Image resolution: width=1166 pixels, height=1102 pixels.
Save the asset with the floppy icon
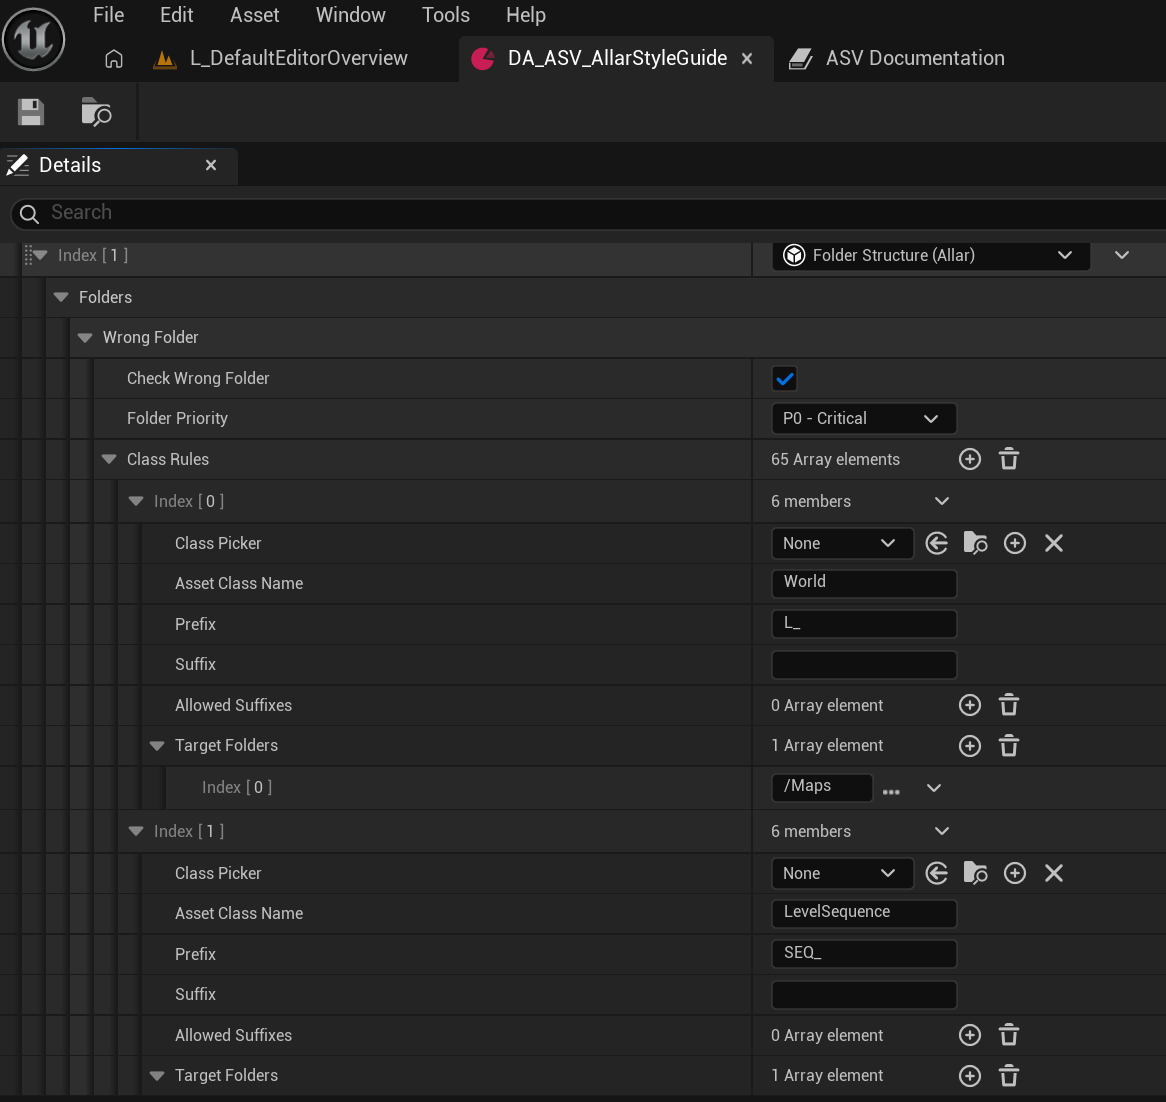[x=31, y=112]
